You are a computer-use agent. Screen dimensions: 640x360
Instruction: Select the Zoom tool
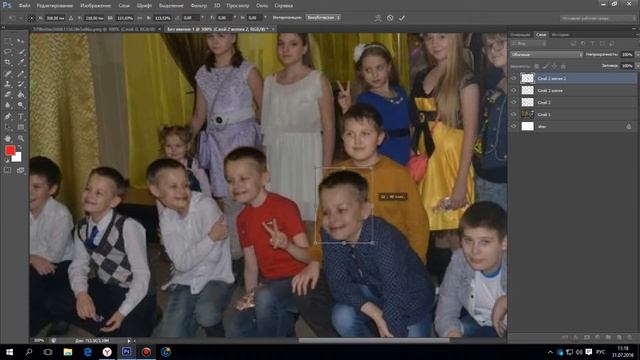20,138
